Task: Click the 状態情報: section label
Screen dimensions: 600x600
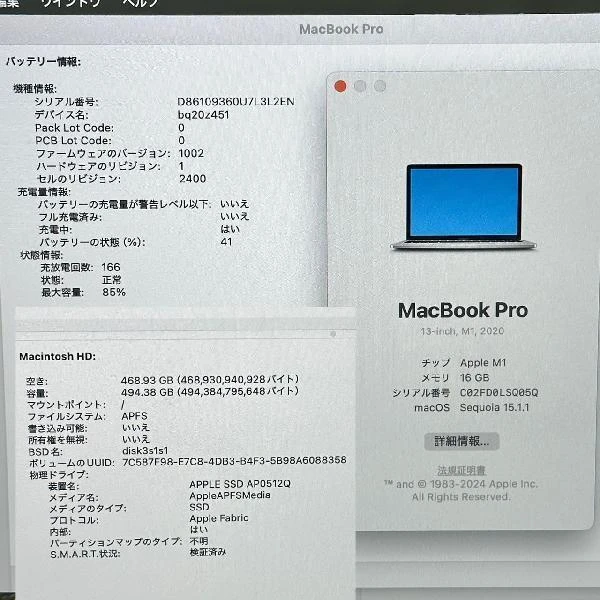Action: coord(41,255)
